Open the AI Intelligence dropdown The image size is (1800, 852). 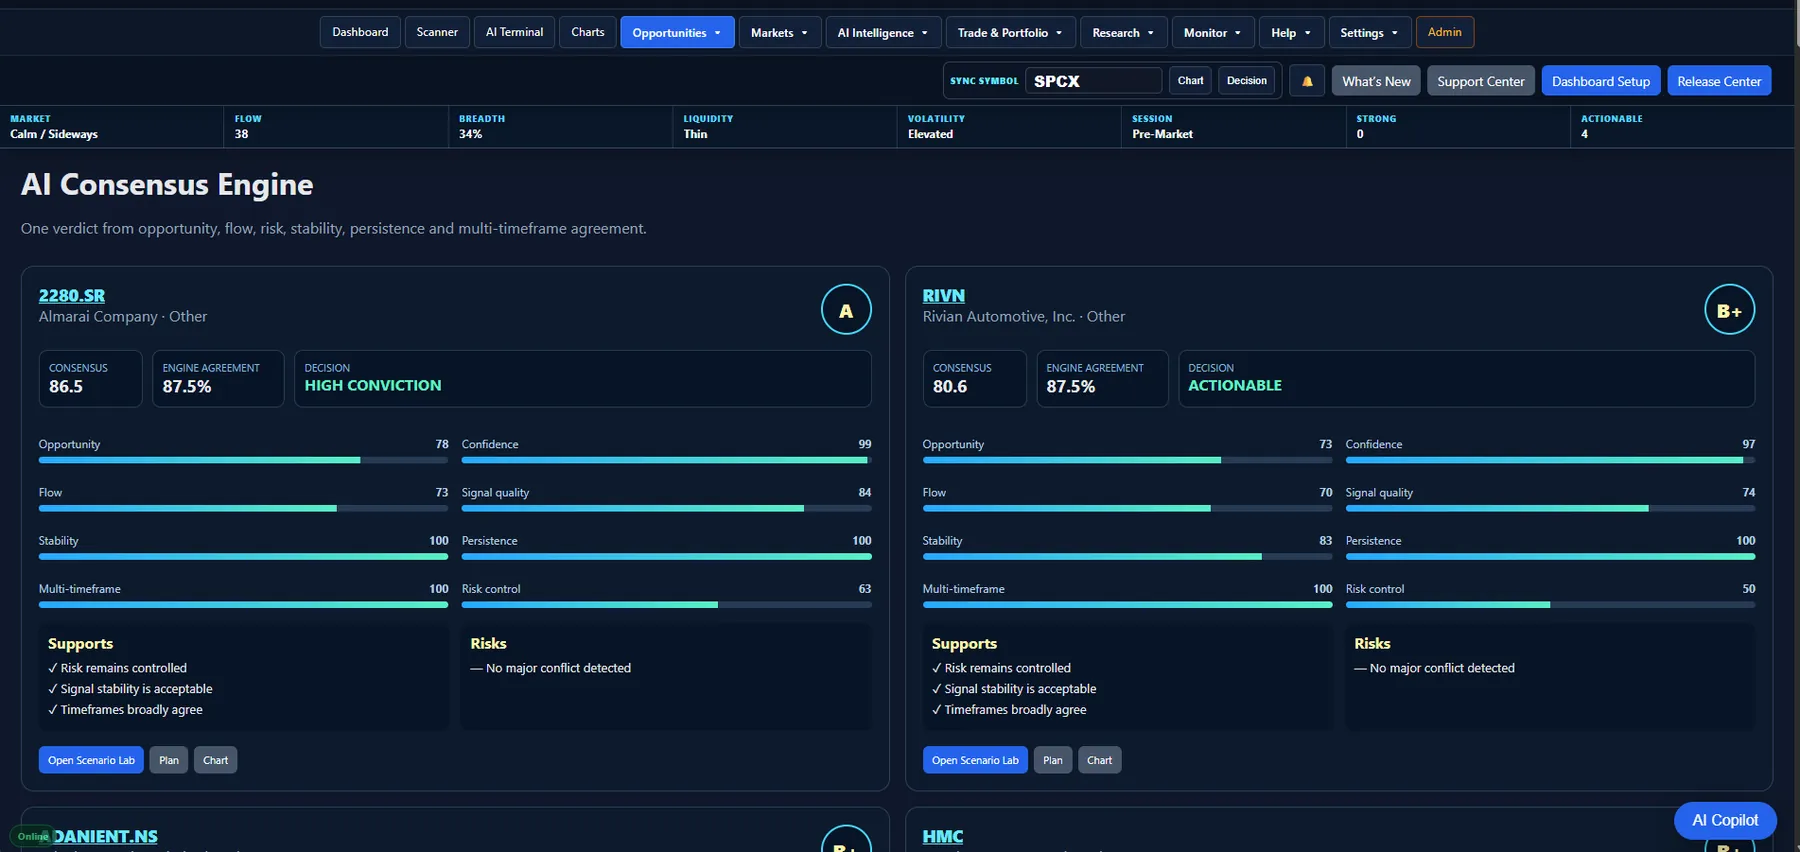click(x=883, y=32)
